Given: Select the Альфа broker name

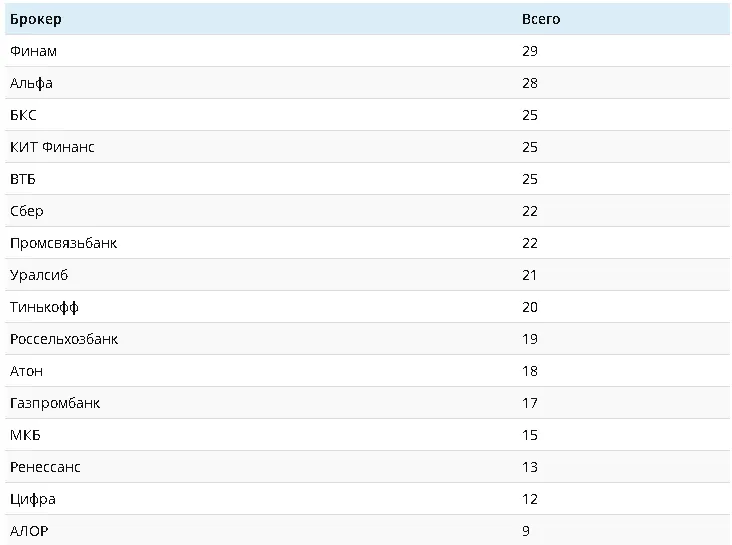Looking at the screenshot, I should point(31,83).
